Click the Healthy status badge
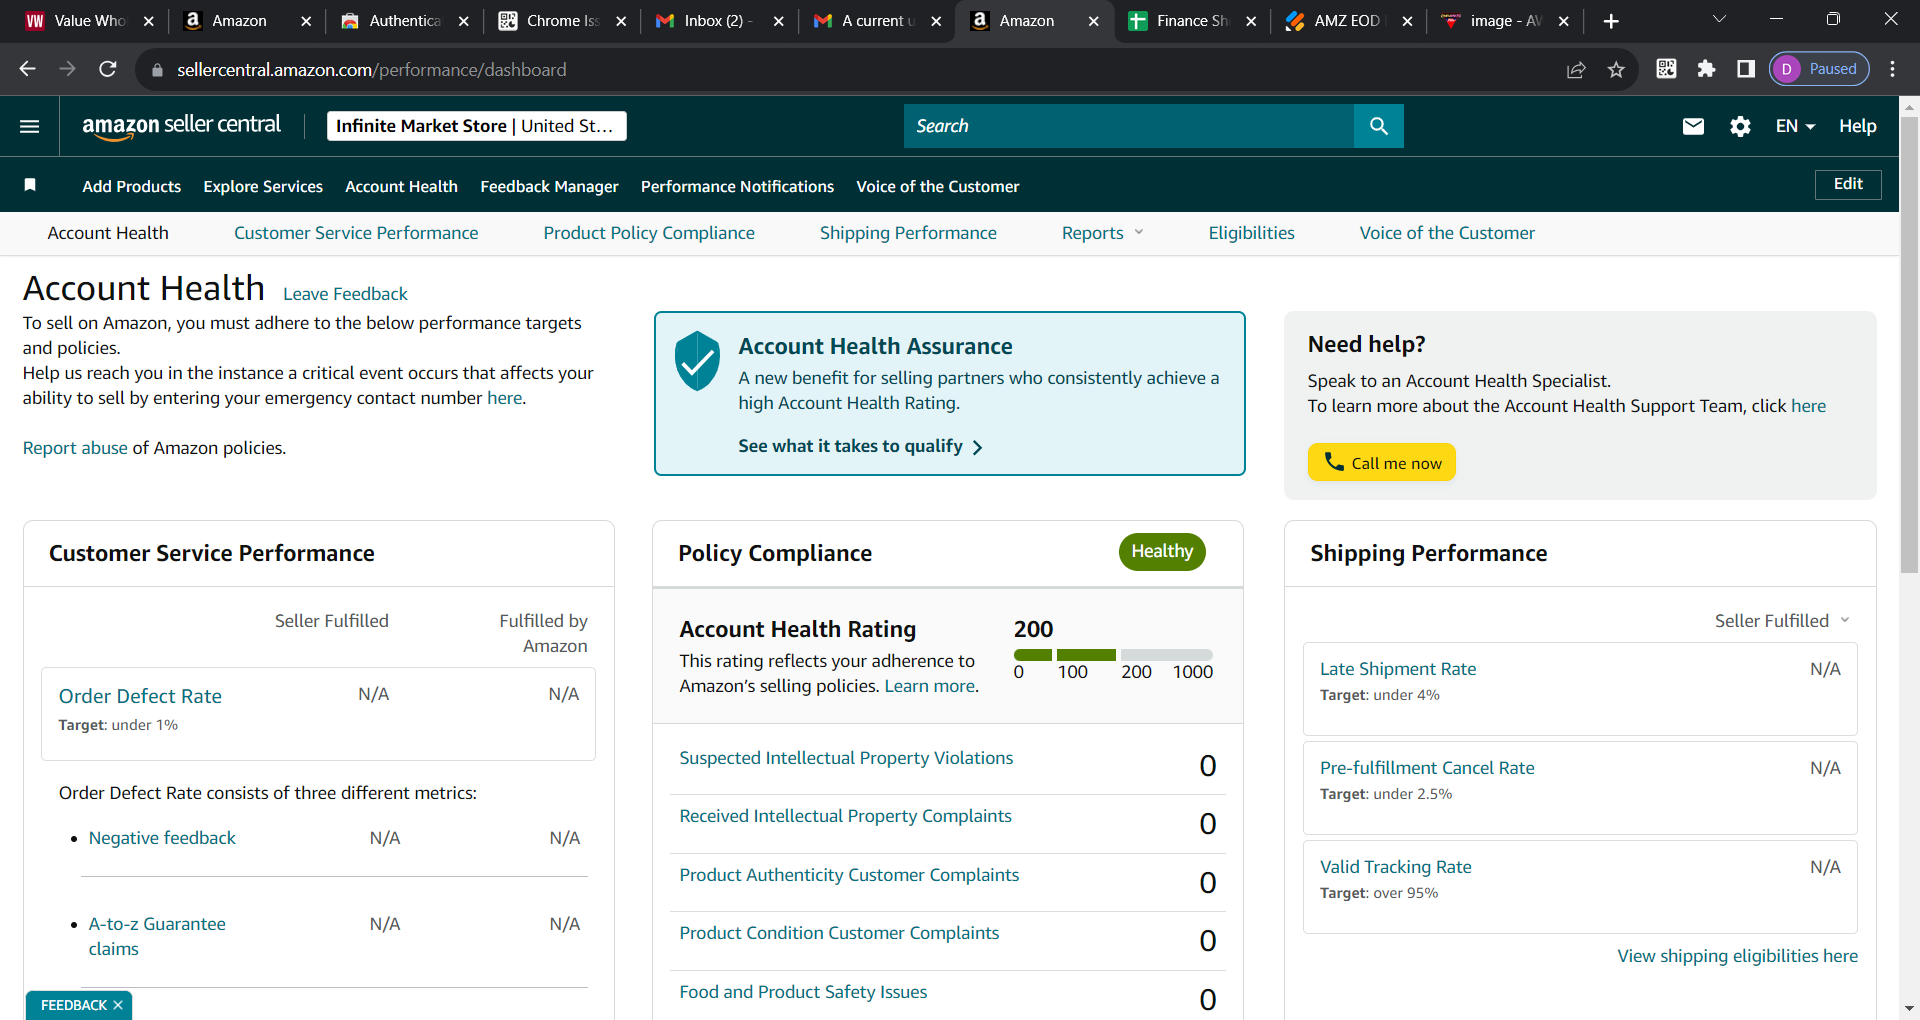The height and width of the screenshot is (1020, 1920). (x=1162, y=552)
